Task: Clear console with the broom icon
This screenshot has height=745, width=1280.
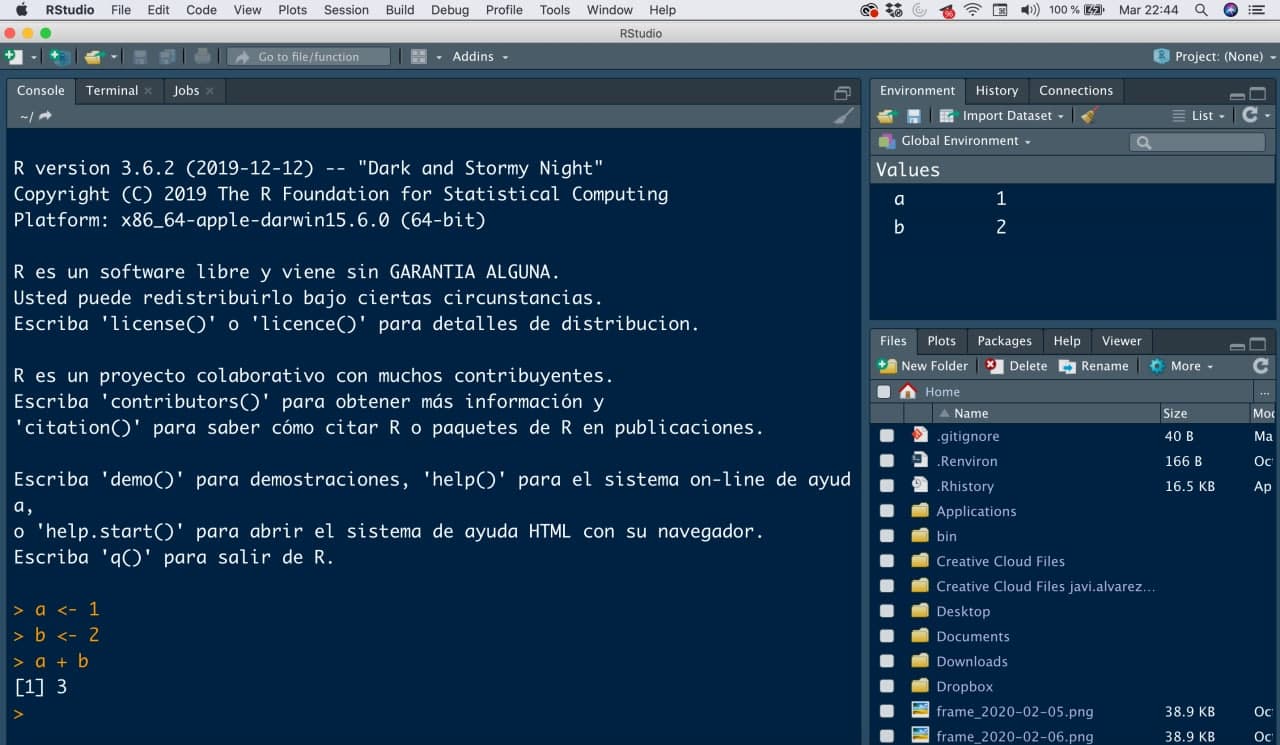Action: pos(844,116)
